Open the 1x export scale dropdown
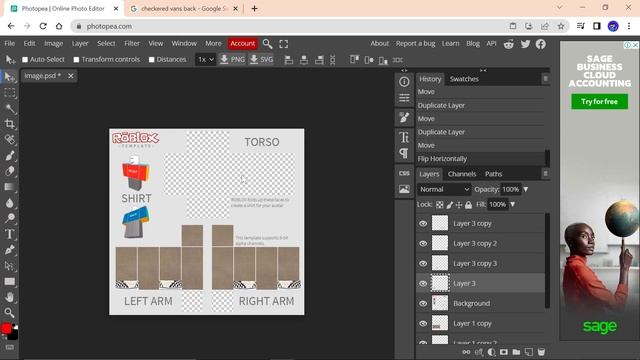The width and height of the screenshot is (640, 360). pyautogui.click(x=205, y=60)
